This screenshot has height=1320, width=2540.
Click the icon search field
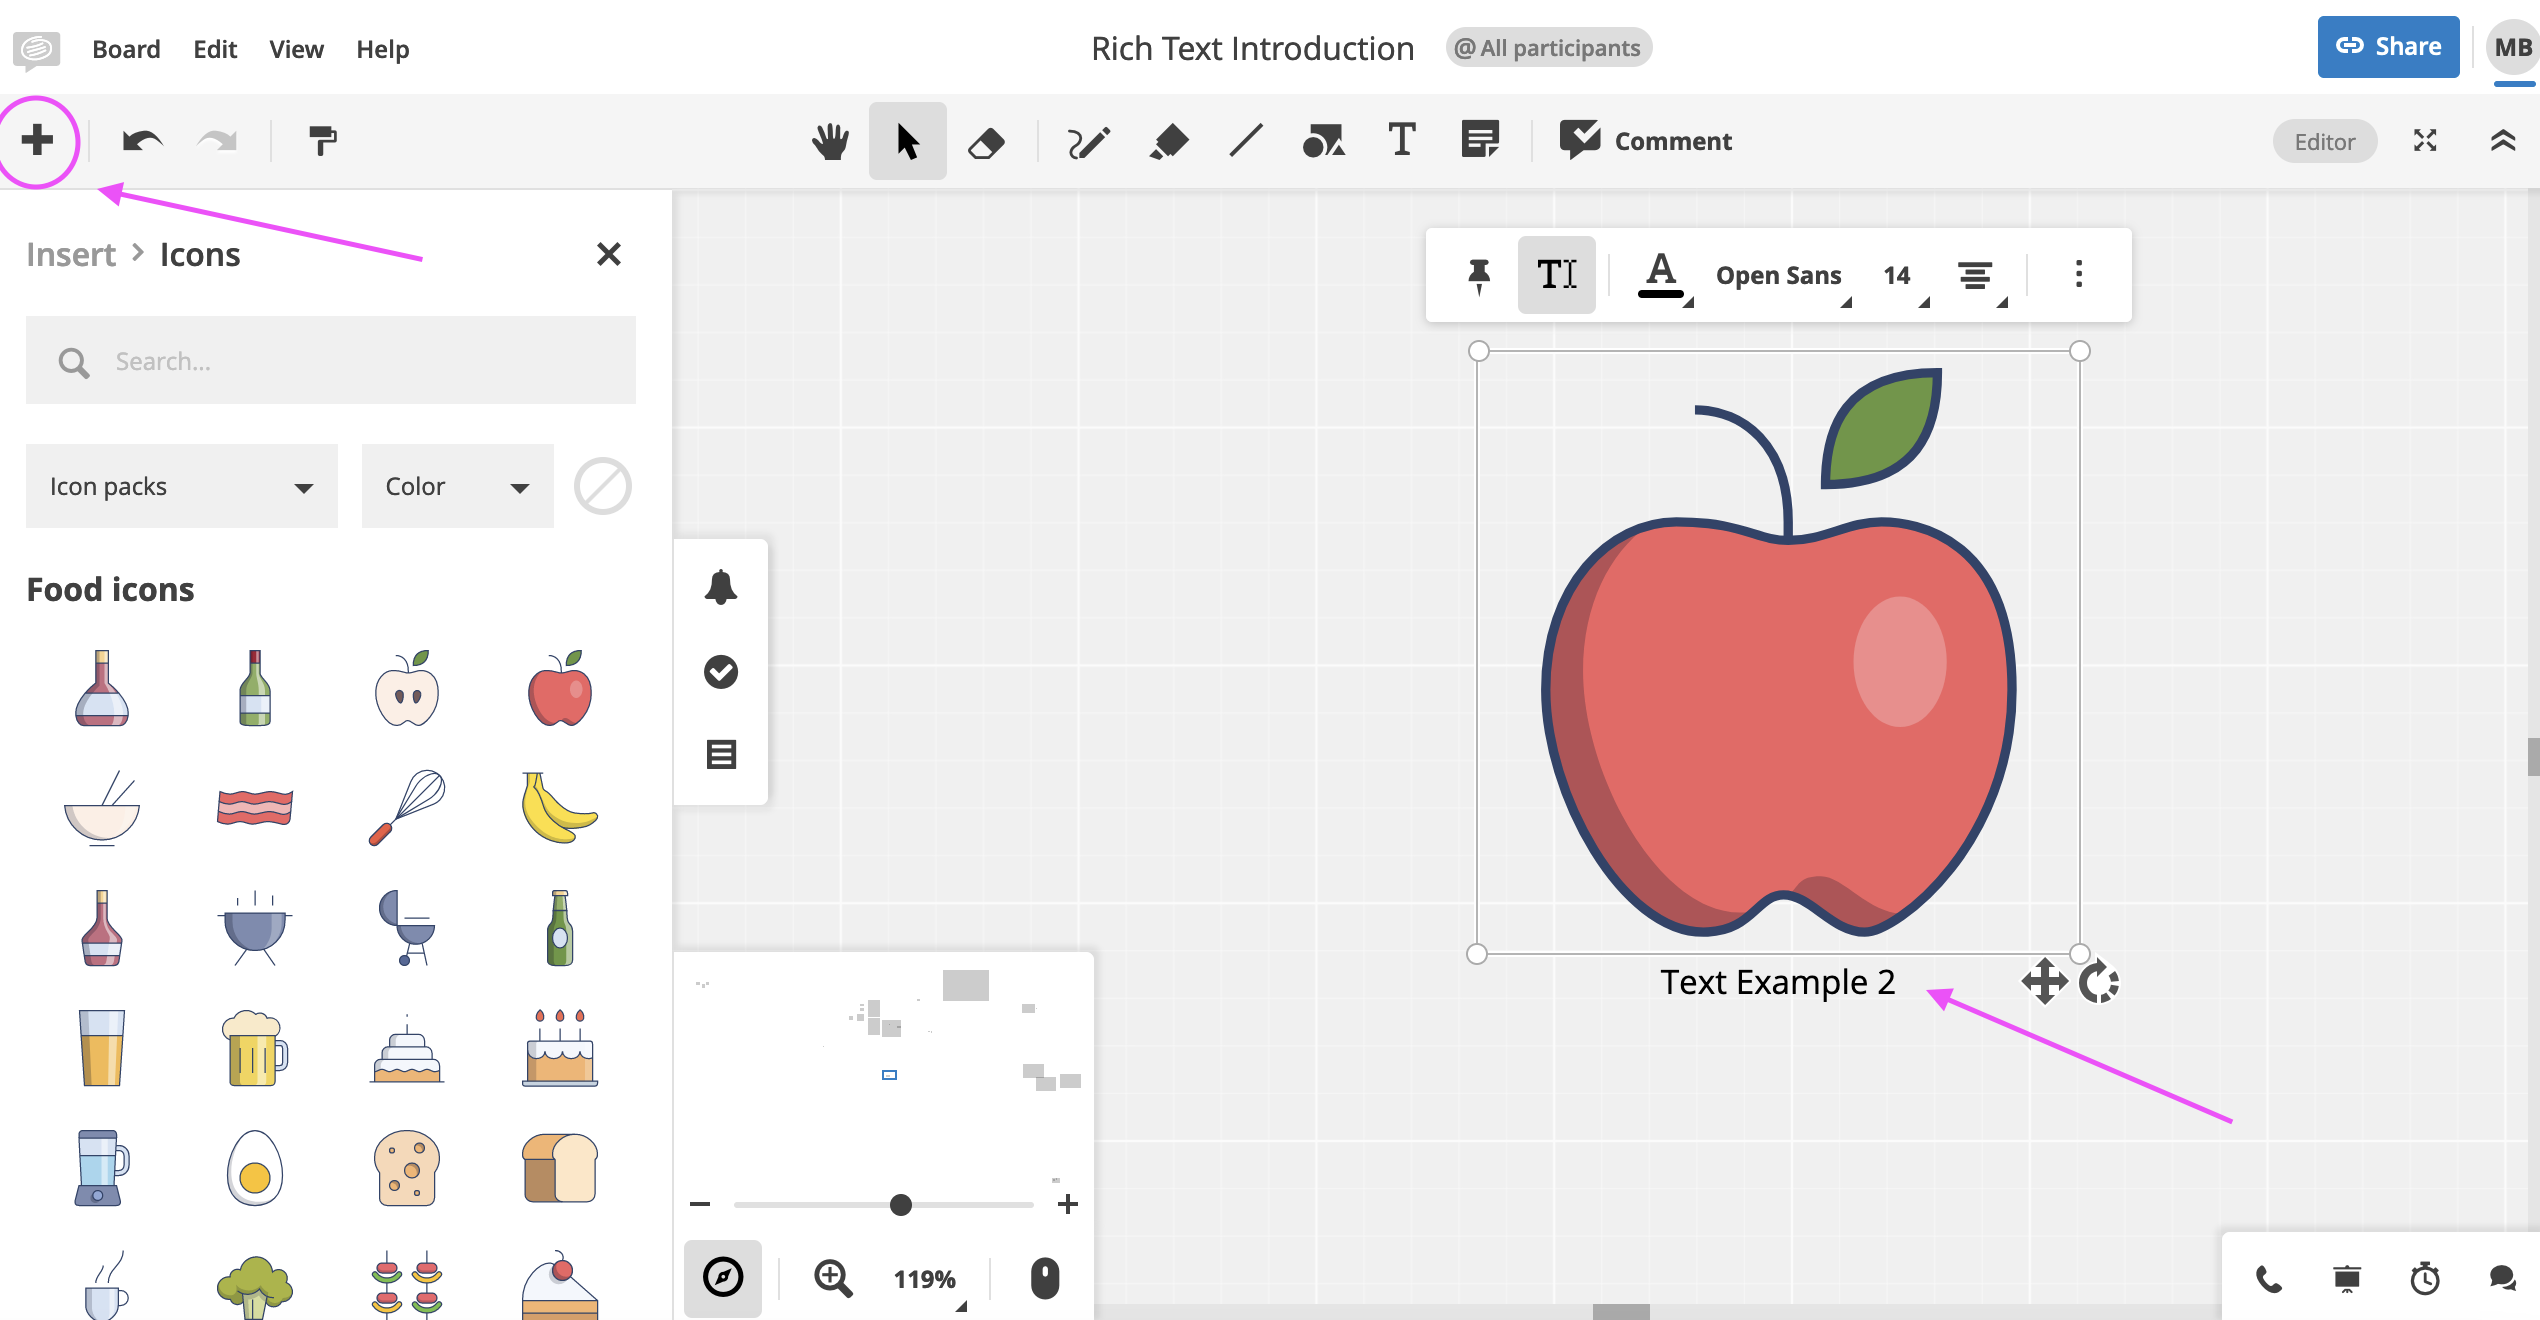pos(331,360)
